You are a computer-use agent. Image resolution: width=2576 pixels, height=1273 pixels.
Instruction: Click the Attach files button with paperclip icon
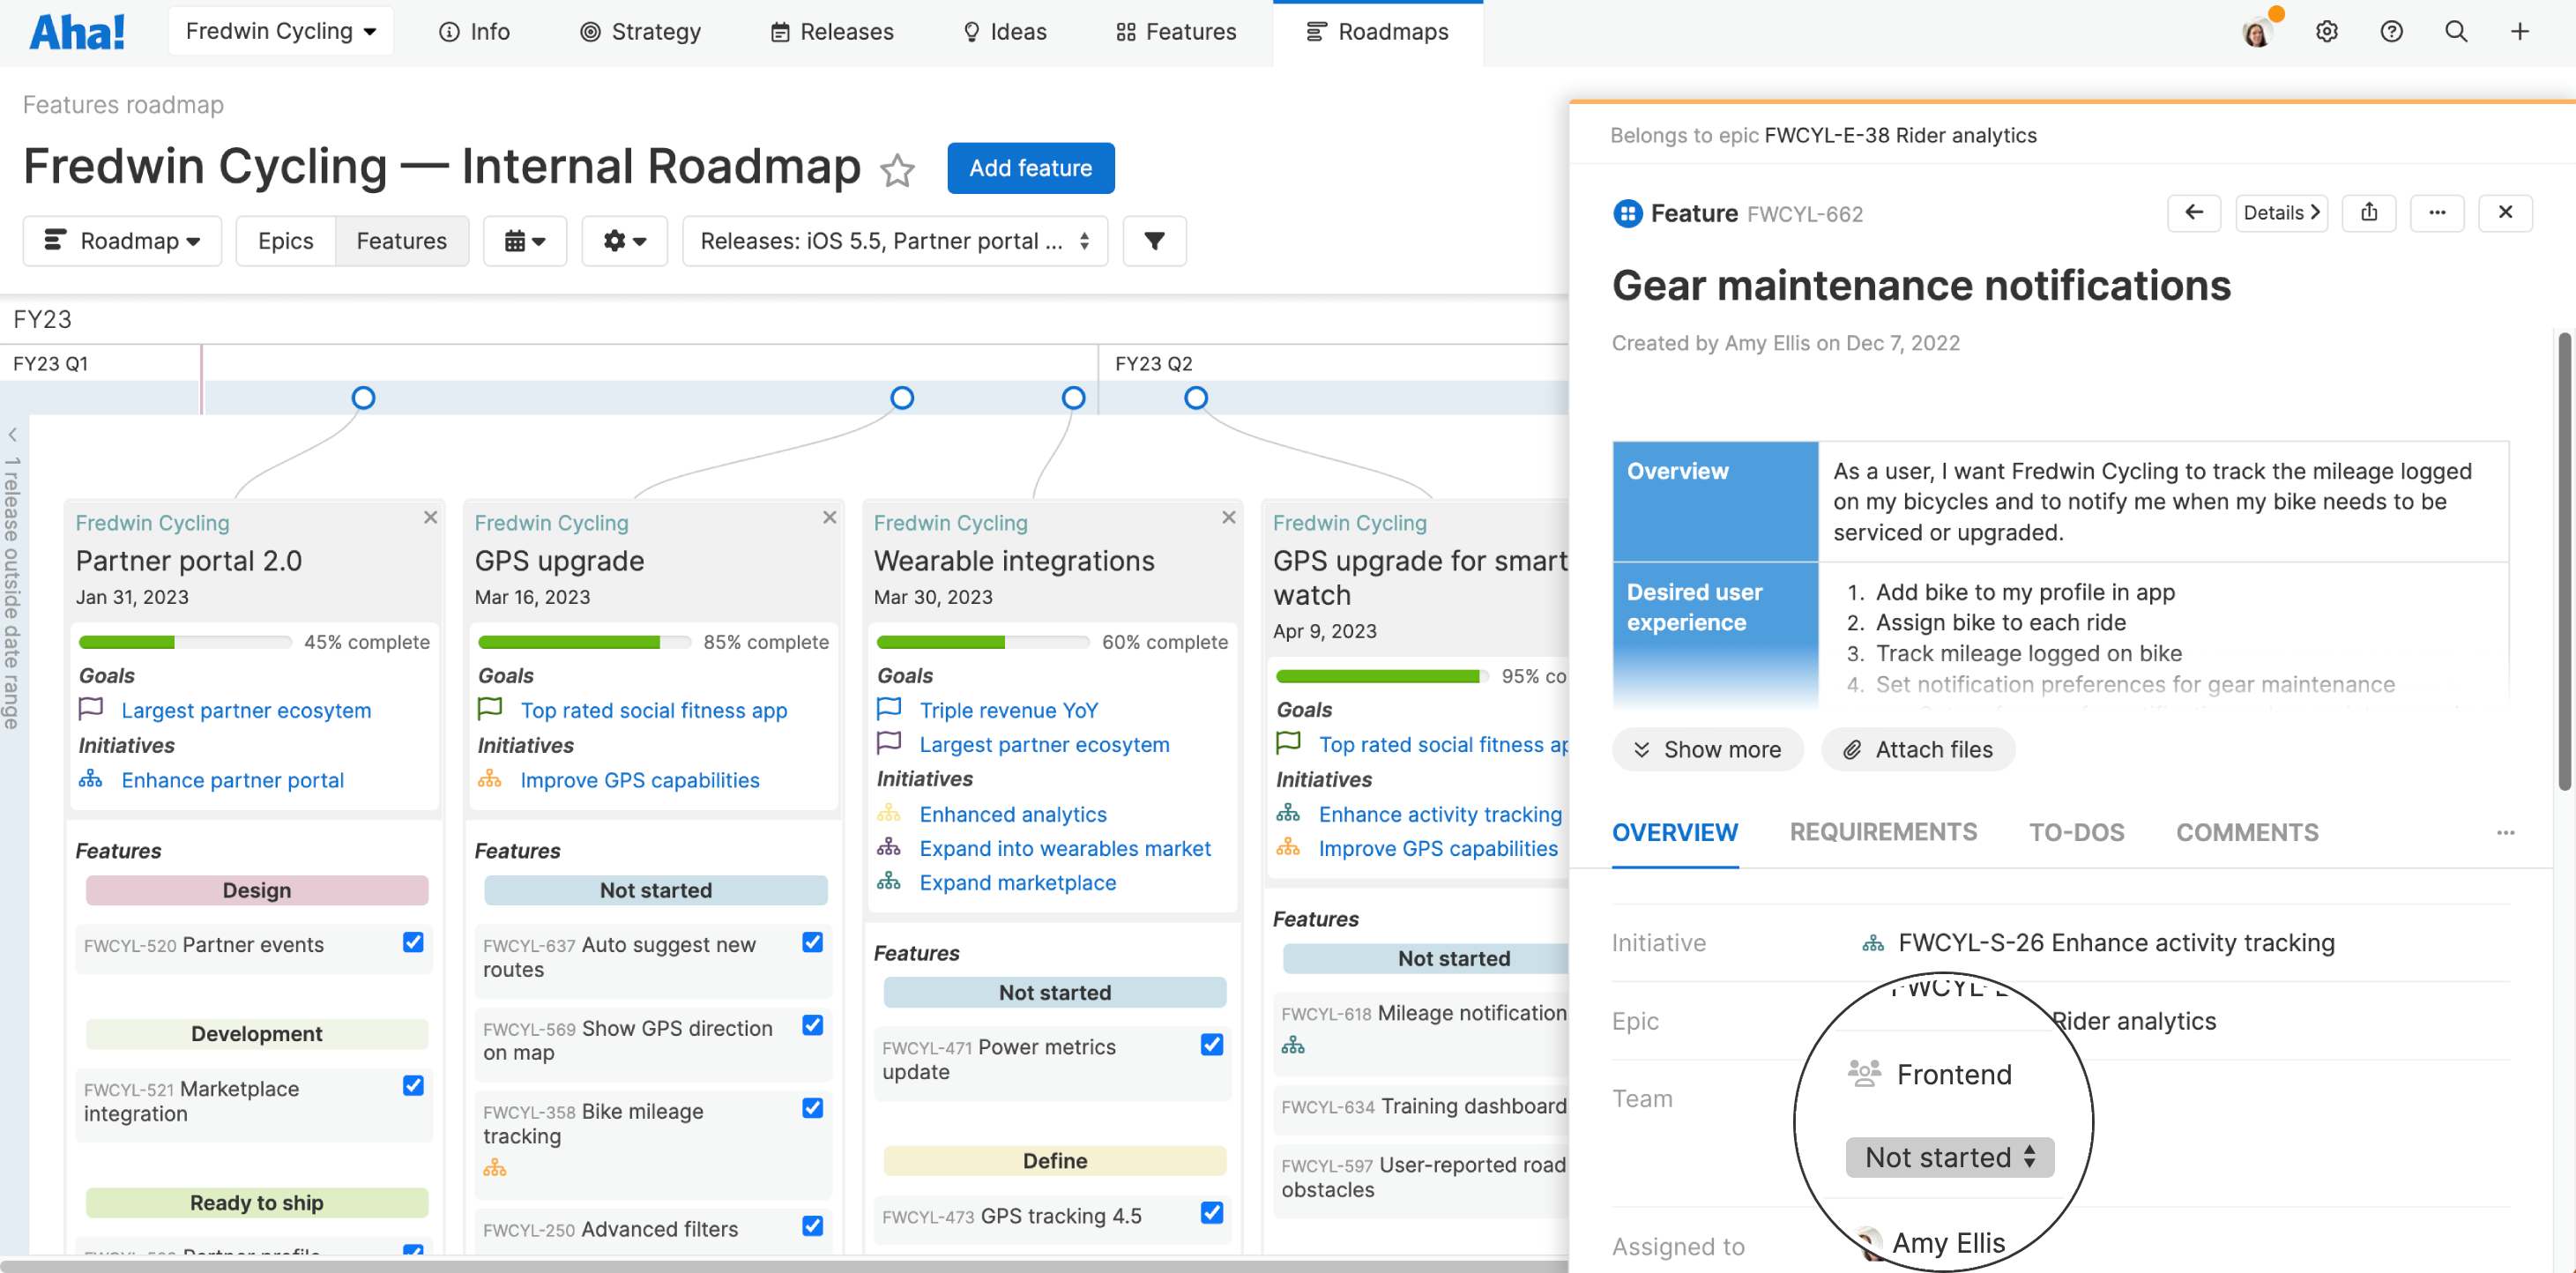tap(1917, 749)
